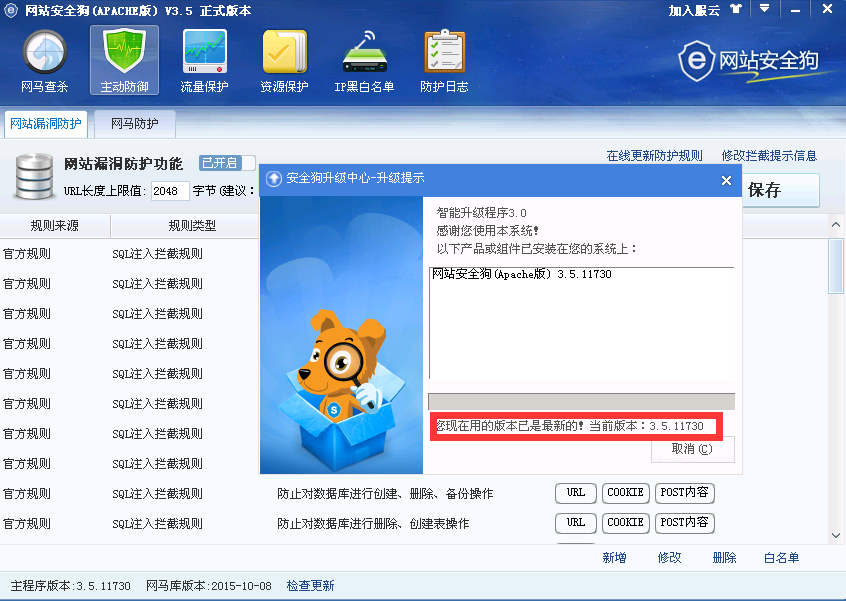
Task: Click the 删除 link
Action: (x=725, y=558)
